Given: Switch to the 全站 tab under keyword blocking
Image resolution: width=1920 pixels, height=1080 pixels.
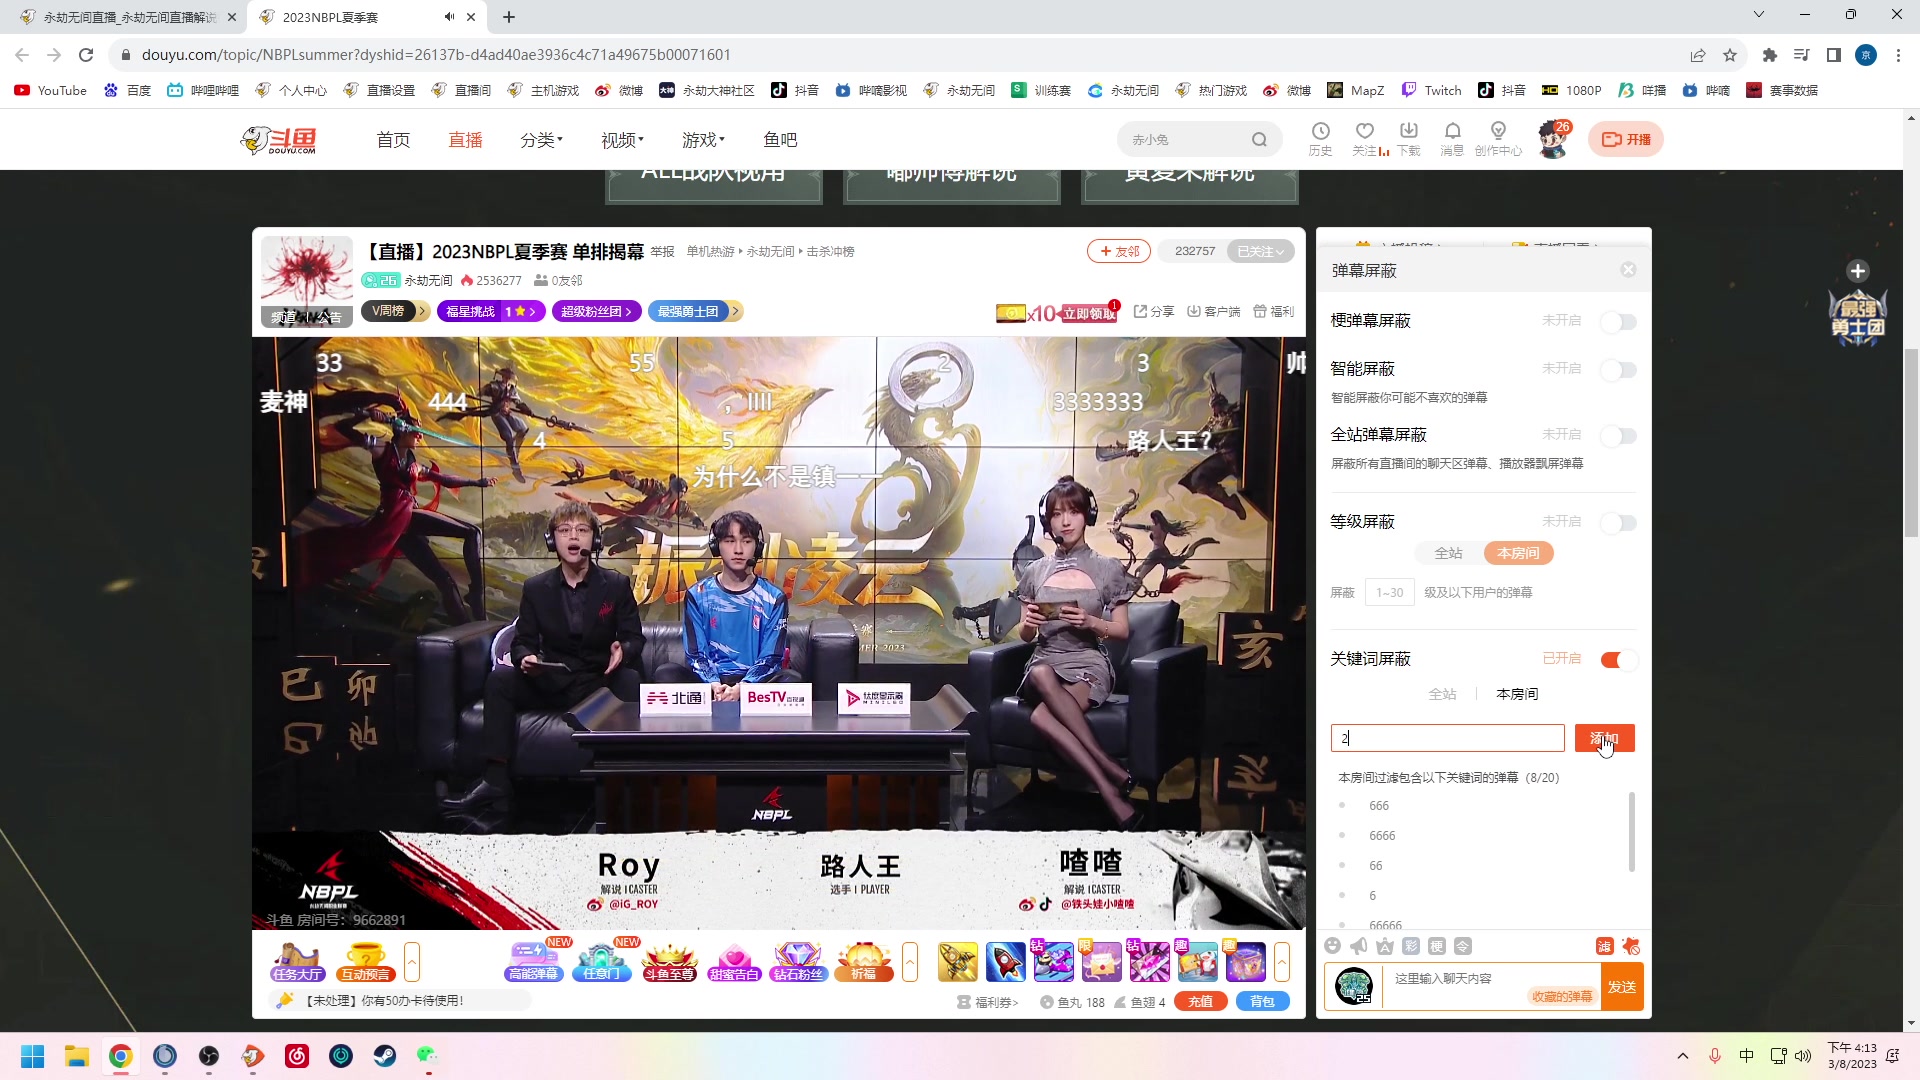Looking at the screenshot, I should click(x=1444, y=693).
